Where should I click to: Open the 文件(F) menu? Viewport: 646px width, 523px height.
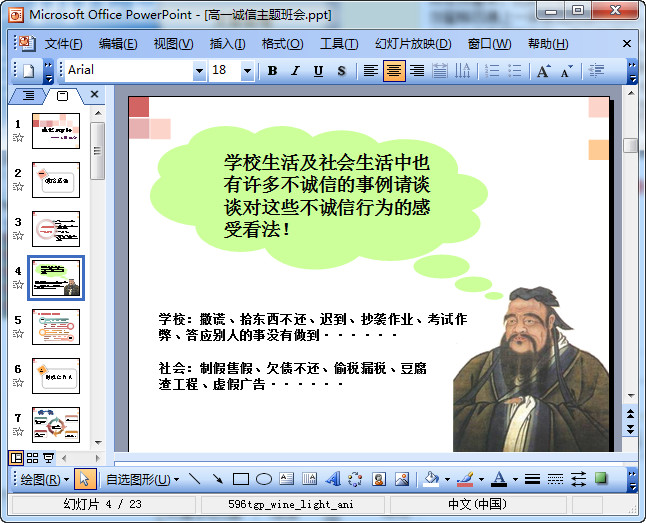tap(63, 44)
